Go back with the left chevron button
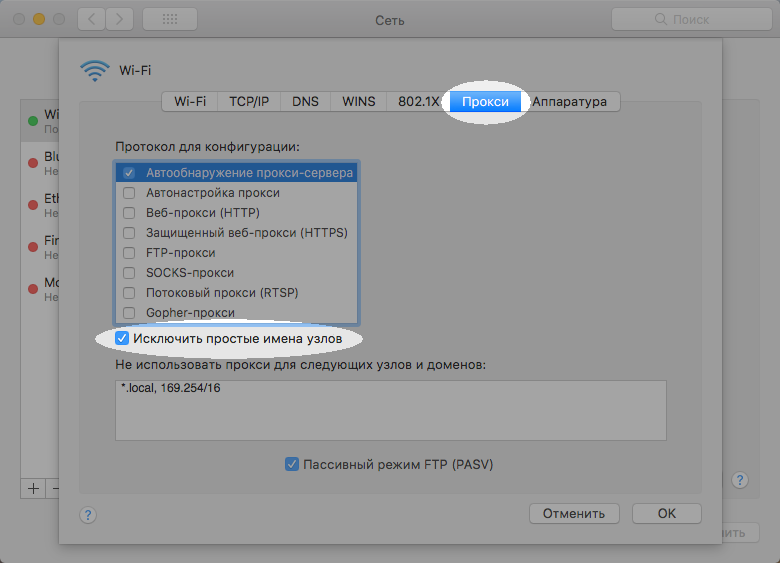This screenshot has width=780, height=563. [92, 19]
